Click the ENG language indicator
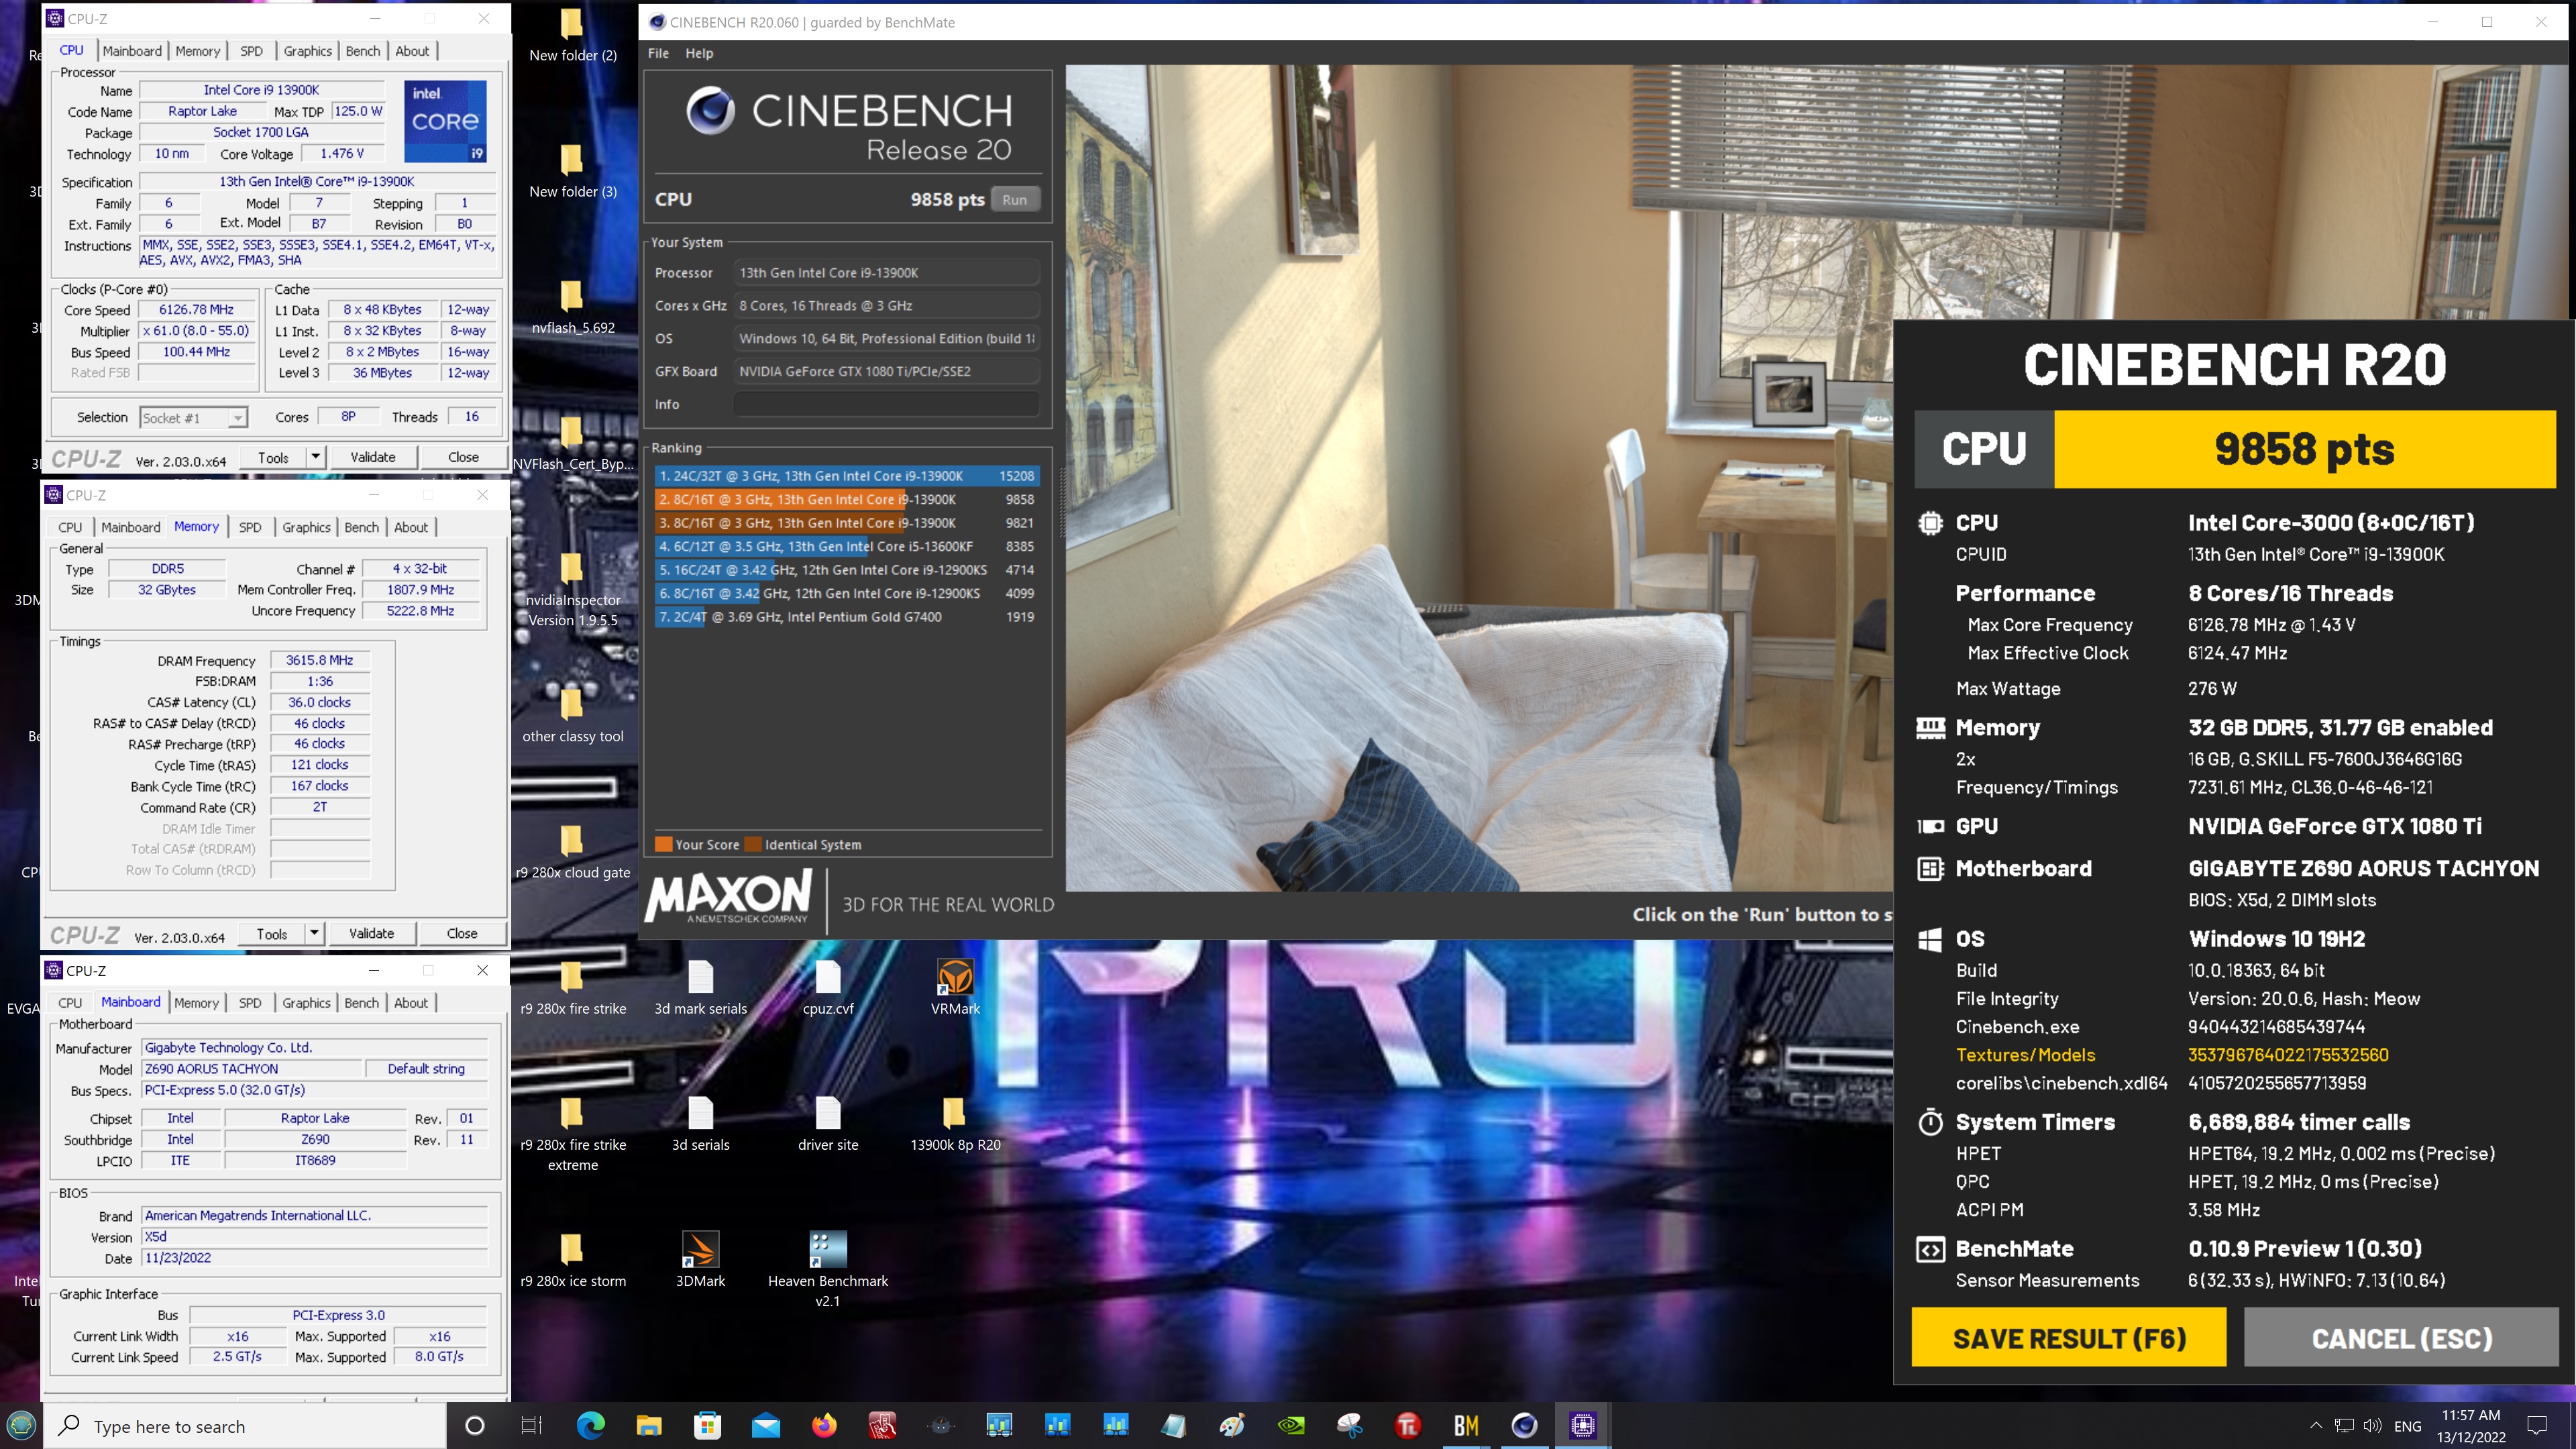The height and width of the screenshot is (1449, 2576). click(2408, 1426)
